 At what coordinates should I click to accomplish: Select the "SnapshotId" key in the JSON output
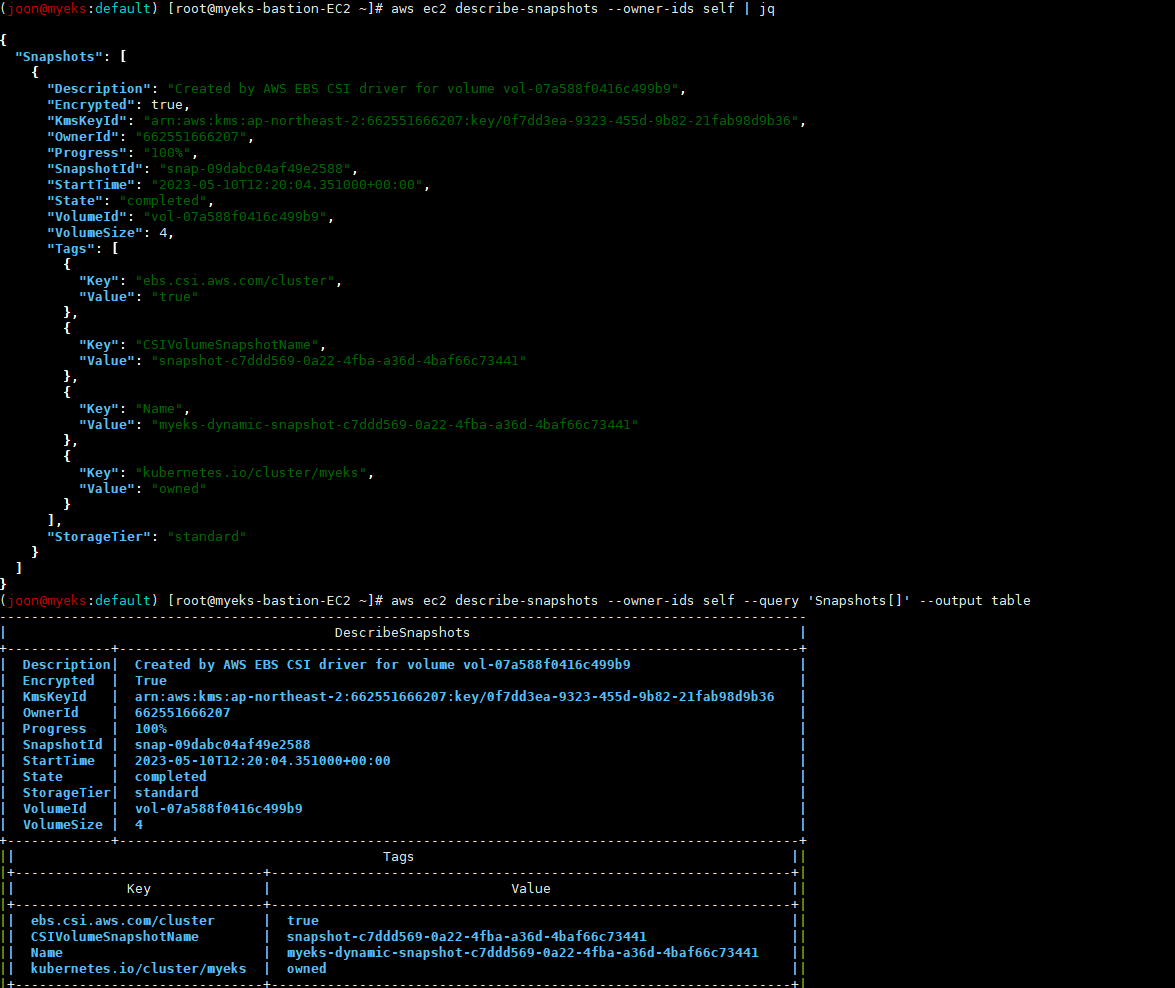pos(99,169)
